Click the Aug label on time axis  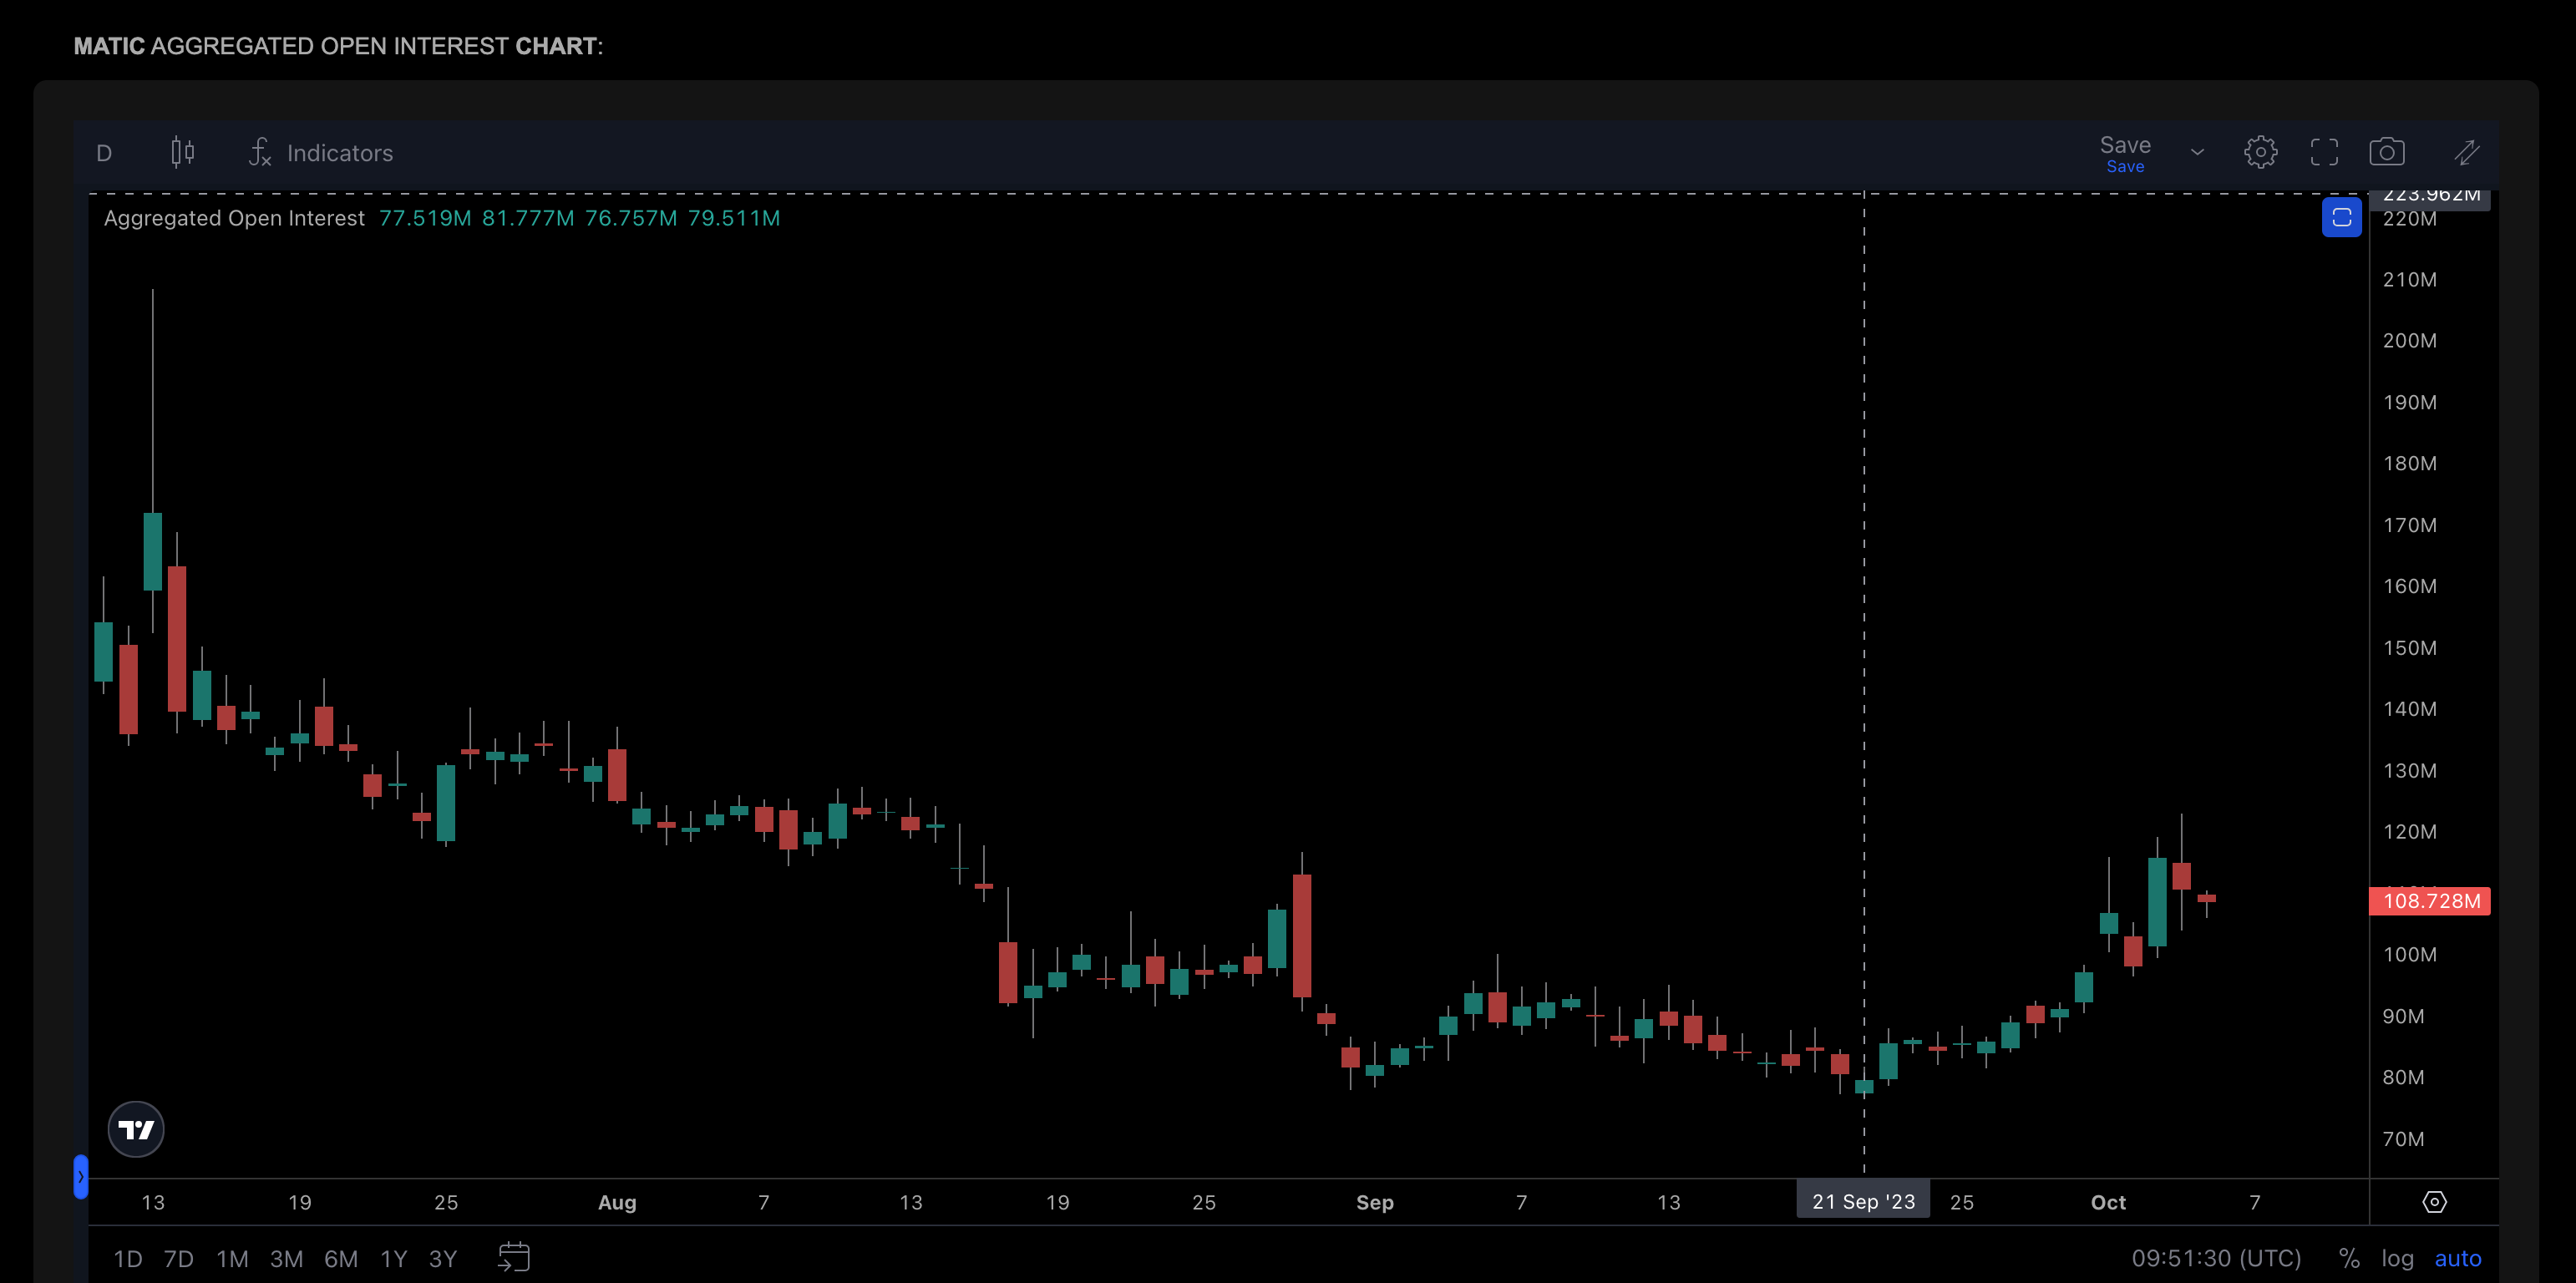click(617, 1202)
